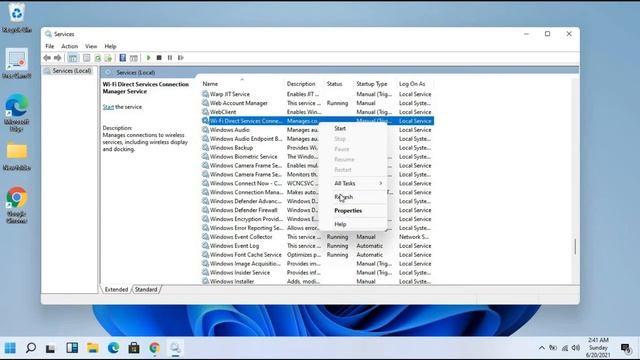
Task: Open the Widgets taskbar icon
Action: click(72, 348)
